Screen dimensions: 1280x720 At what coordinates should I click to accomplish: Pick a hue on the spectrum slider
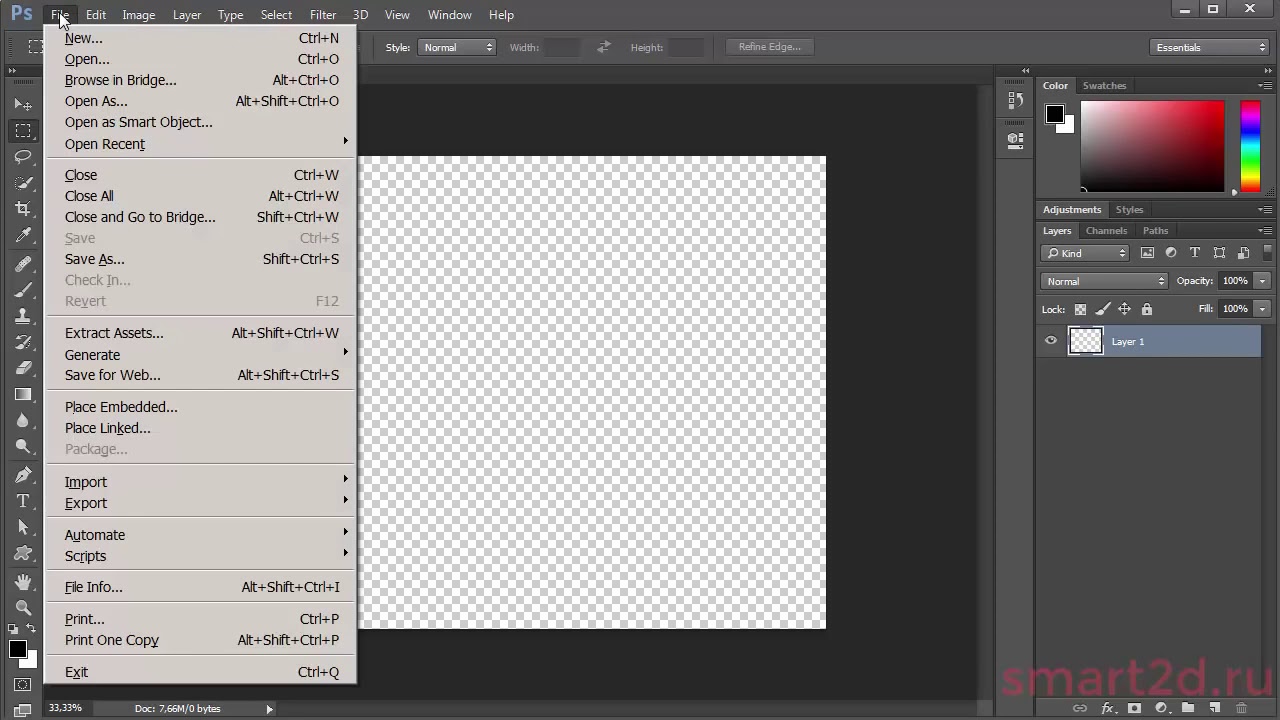point(1250,146)
